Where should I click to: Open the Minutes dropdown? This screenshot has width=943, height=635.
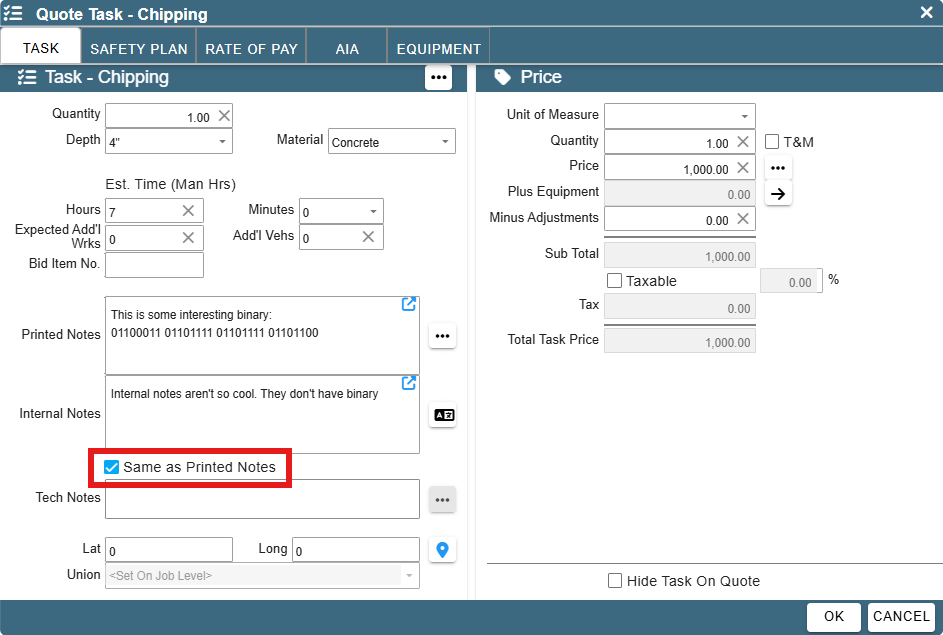point(373,212)
